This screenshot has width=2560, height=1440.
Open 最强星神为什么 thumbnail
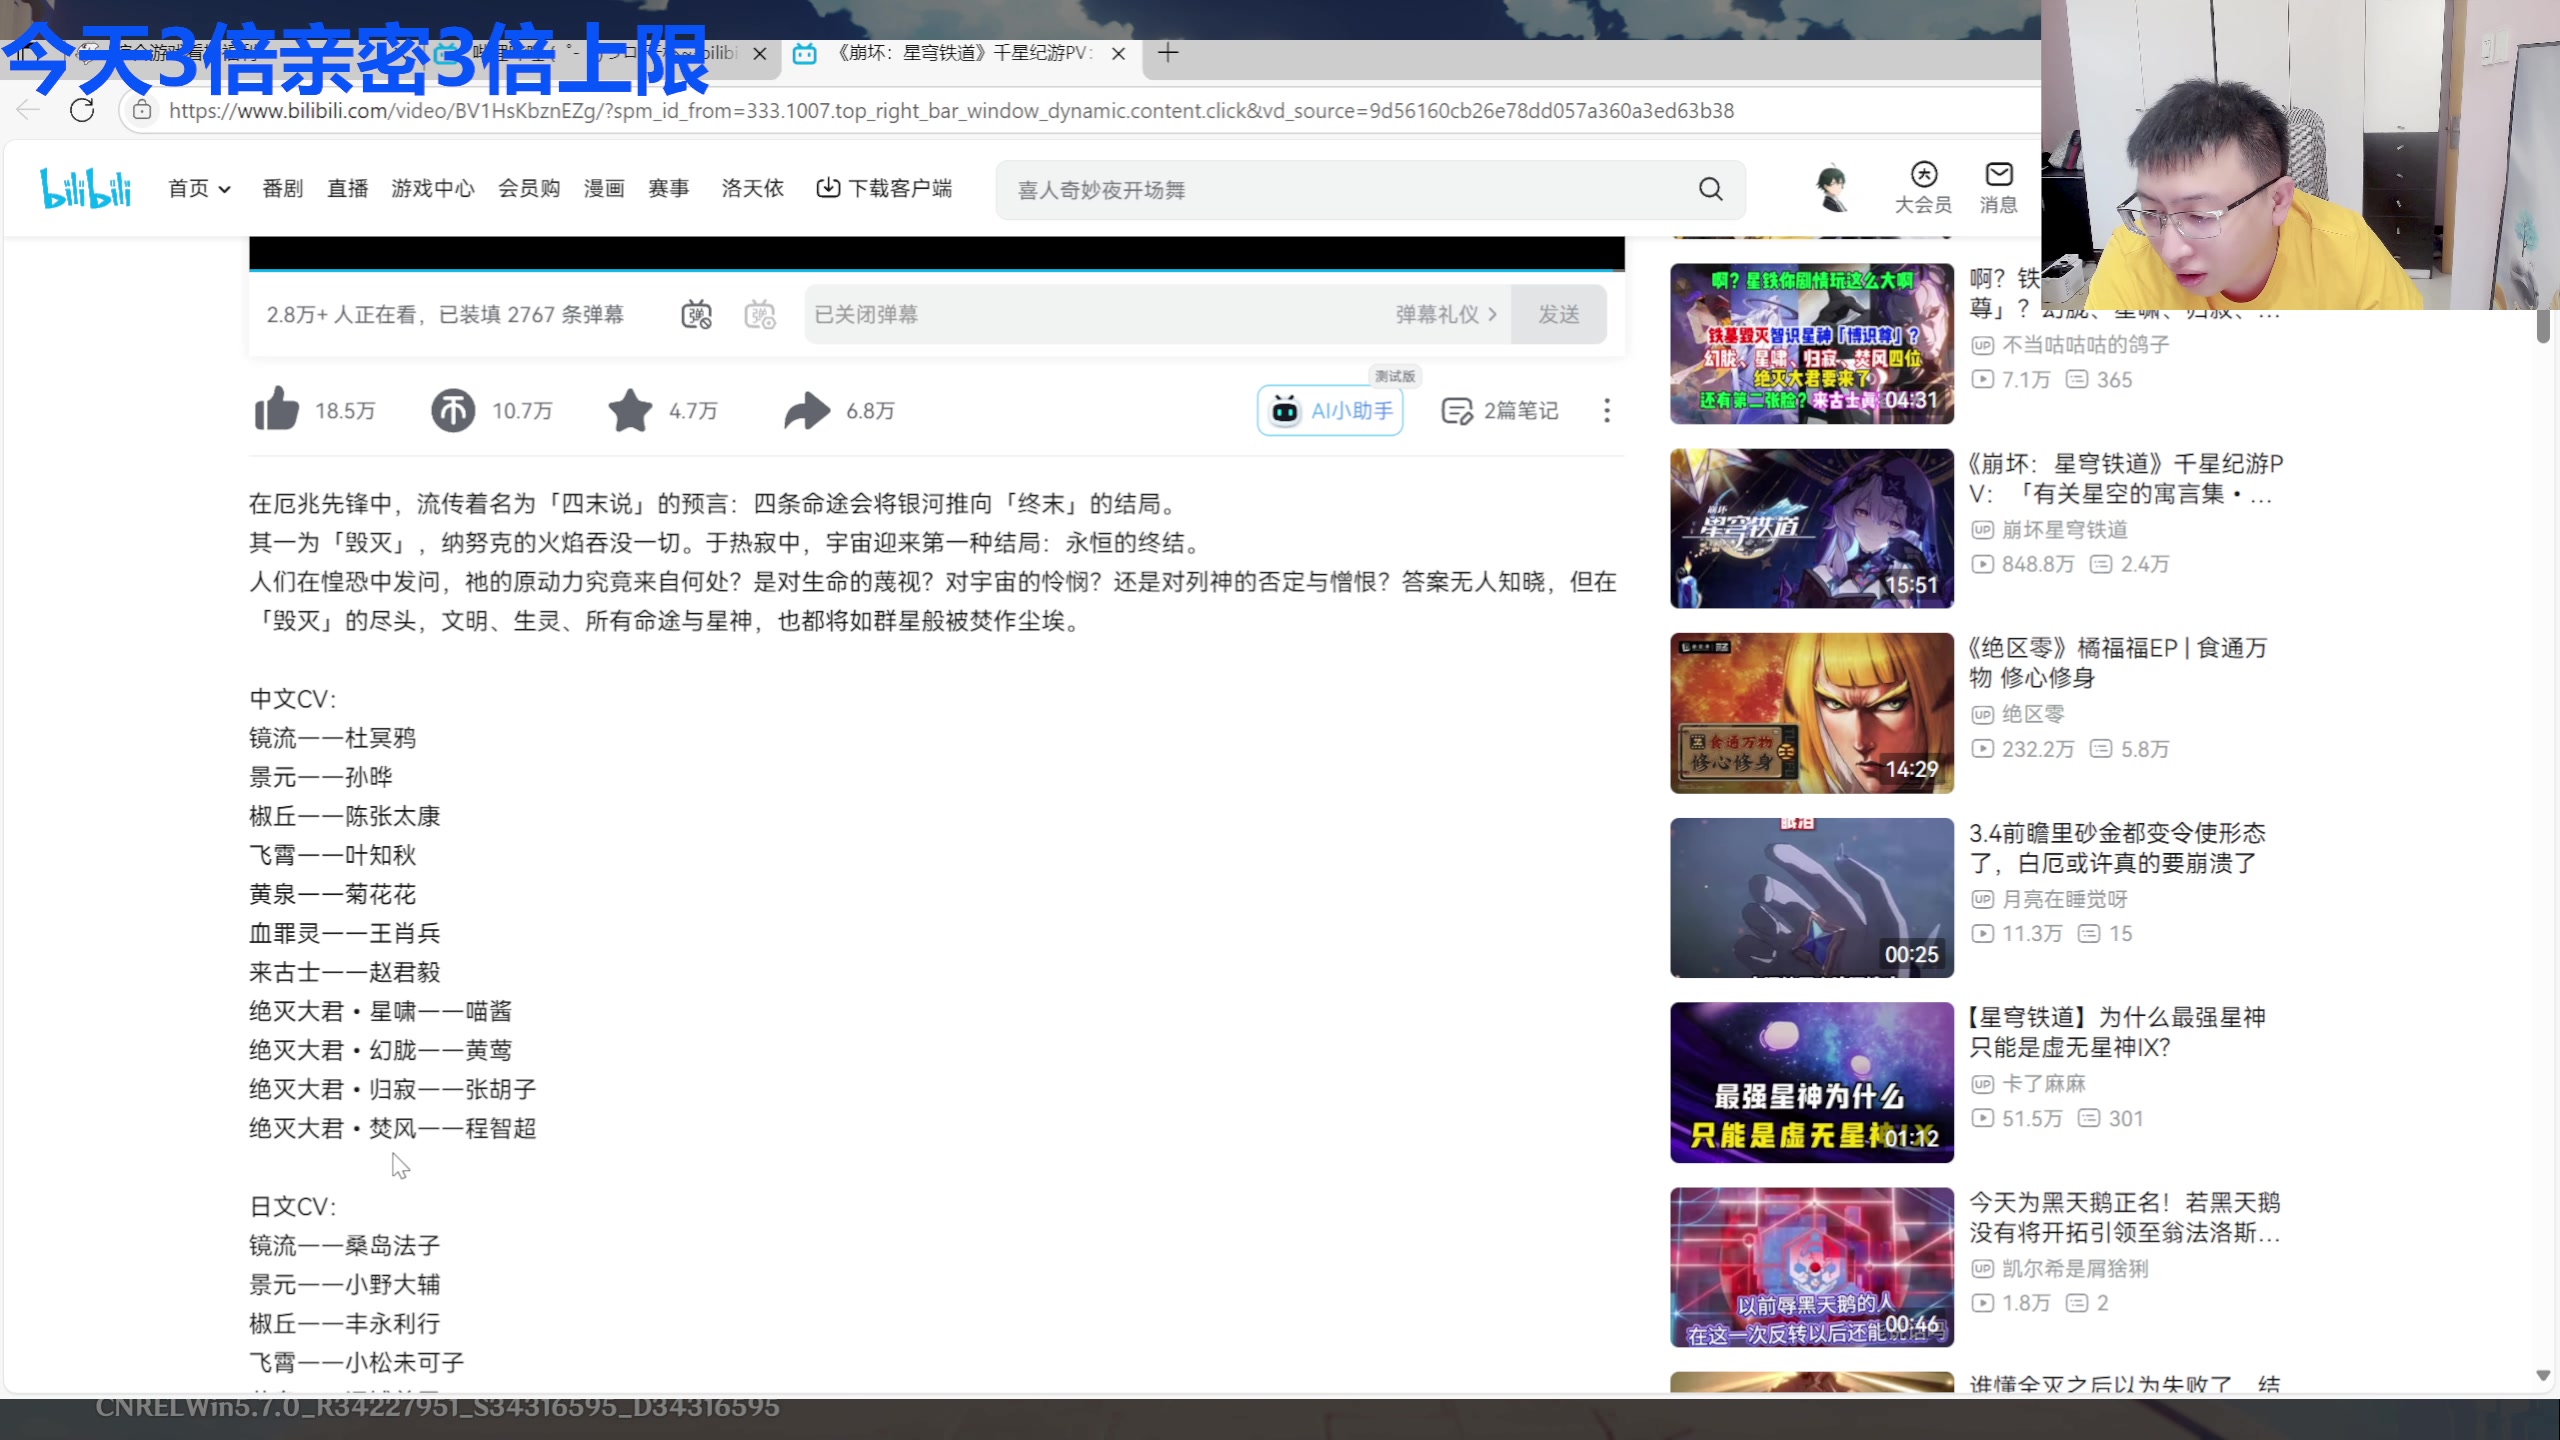pyautogui.click(x=1811, y=1082)
